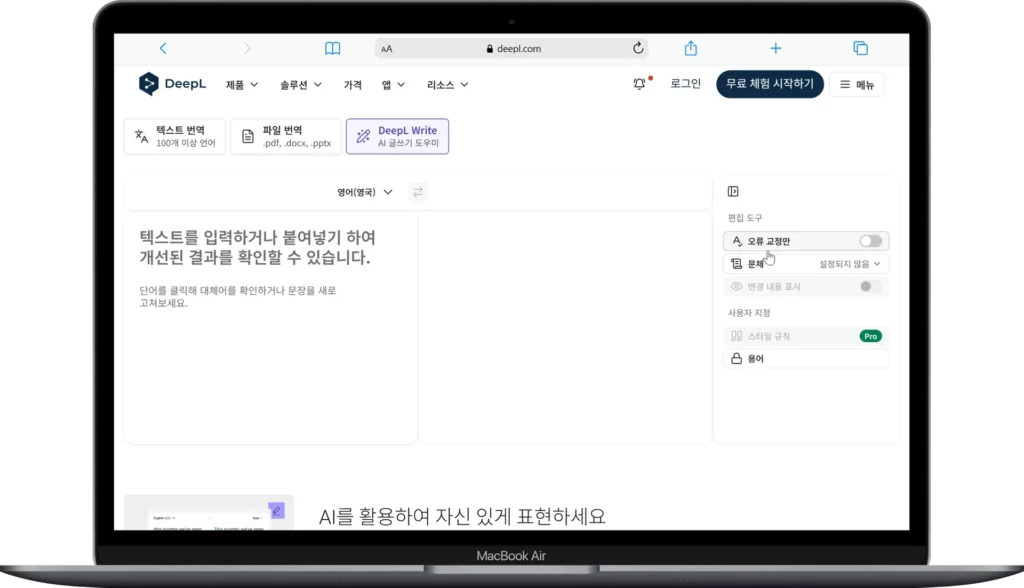Expand the 제품 menu
The image size is (1024, 588).
[x=242, y=85]
